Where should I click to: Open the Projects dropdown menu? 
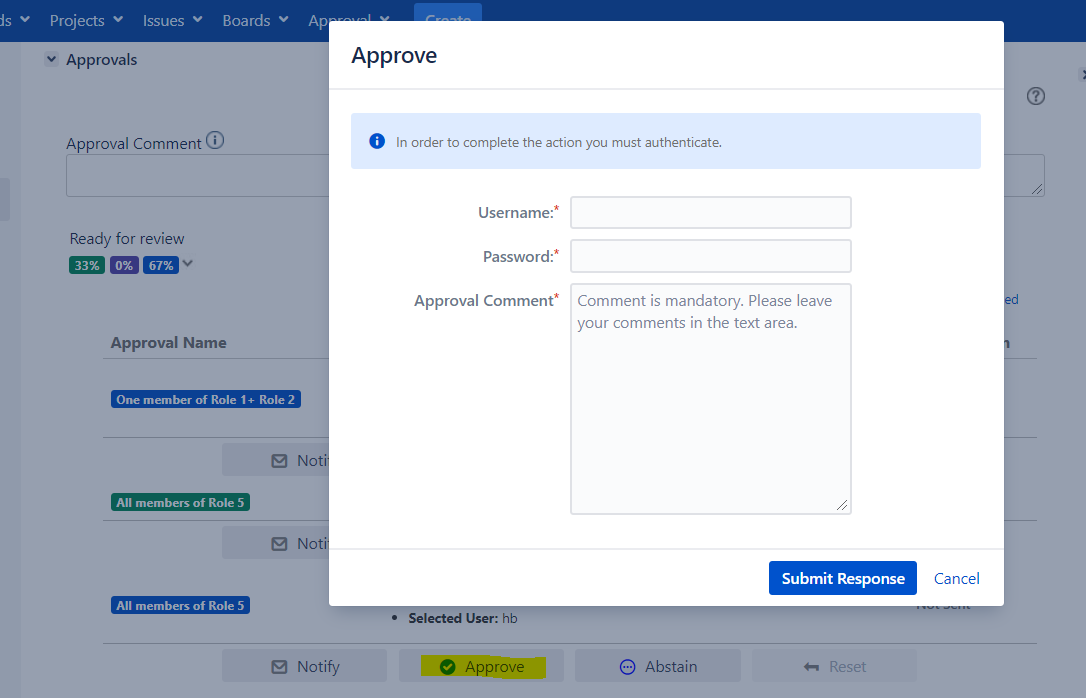point(86,20)
